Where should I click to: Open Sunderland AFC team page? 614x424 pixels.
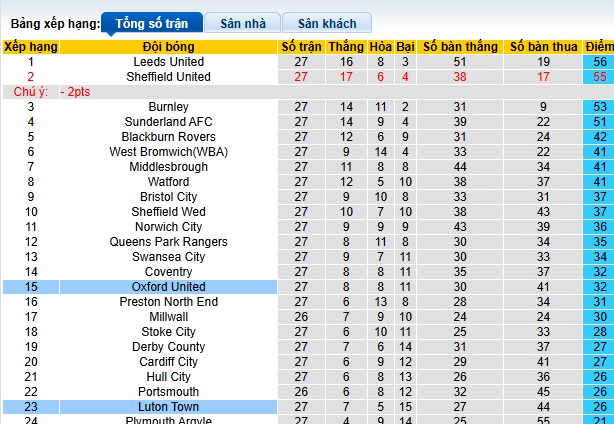tap(168, 122)
